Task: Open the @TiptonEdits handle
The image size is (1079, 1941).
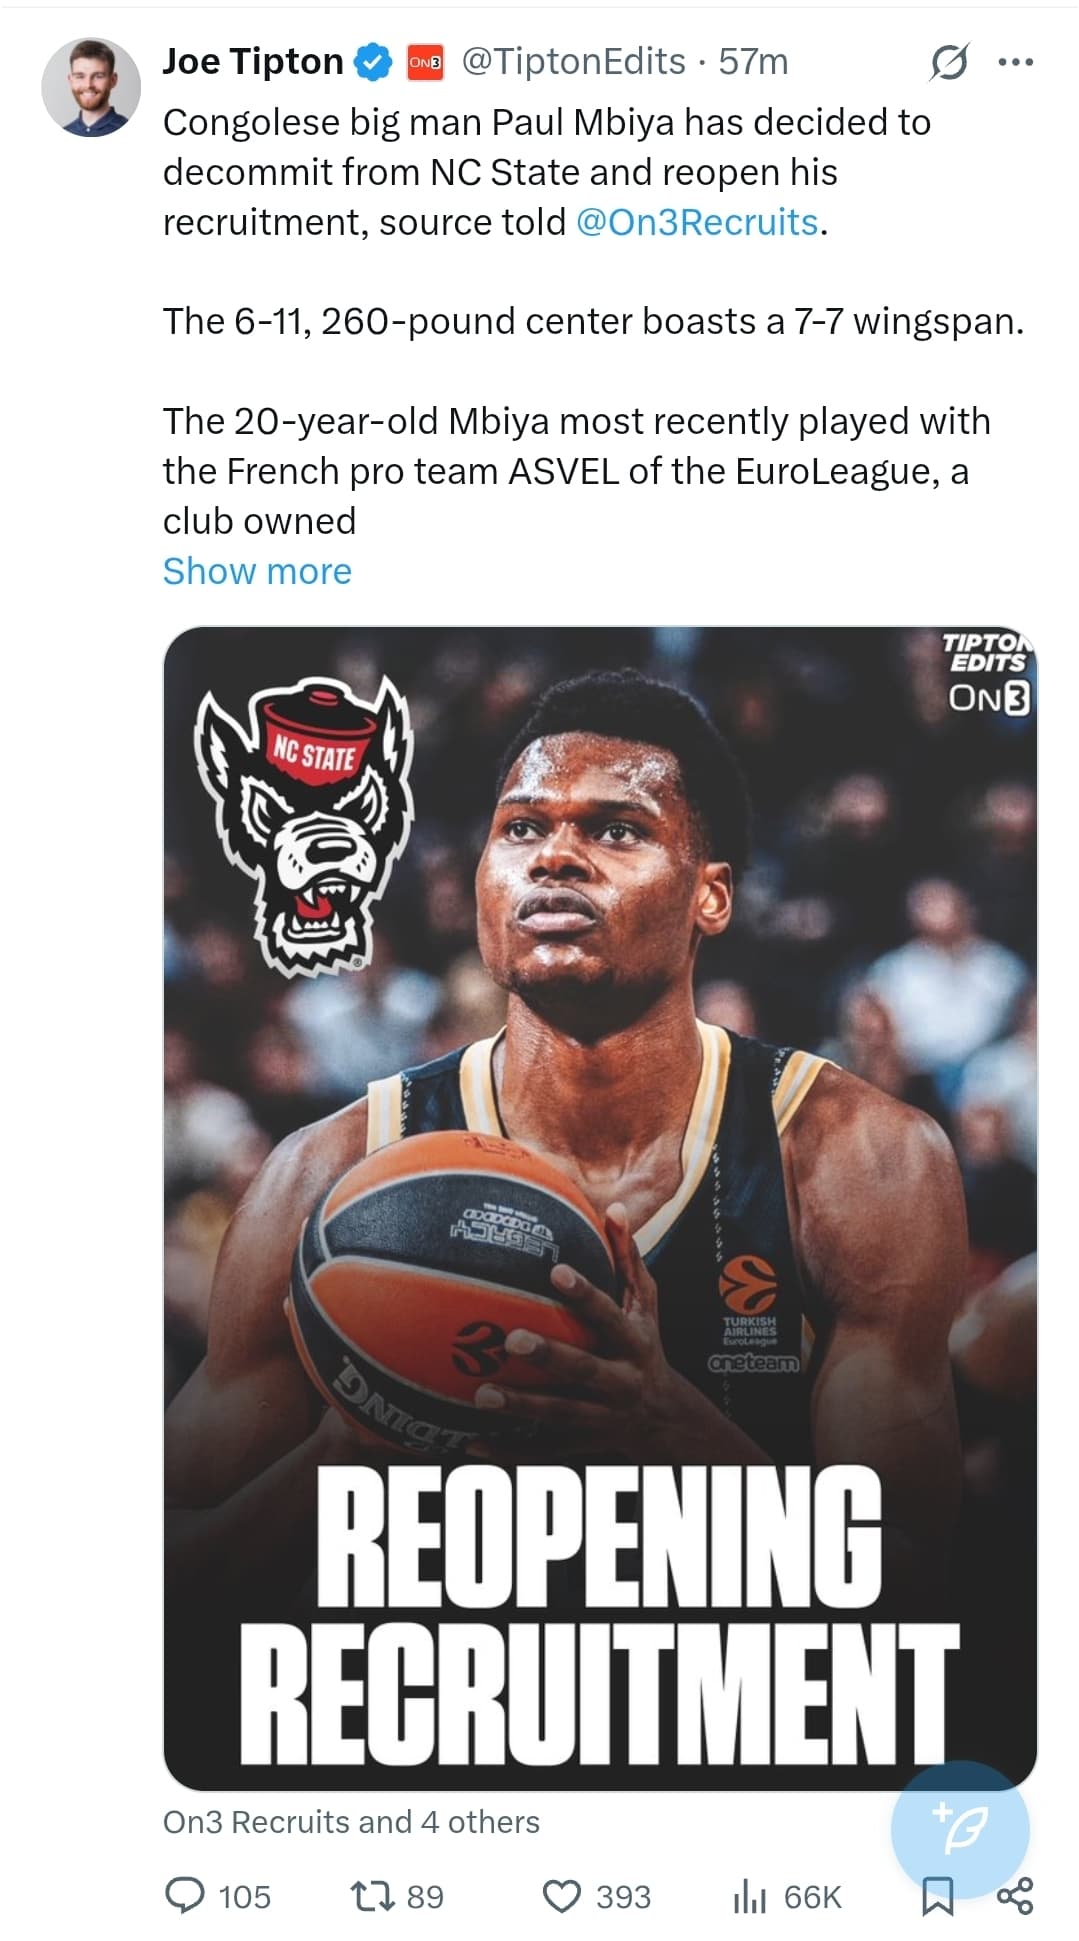Action: pyautogui.click(x=573, y=62)
